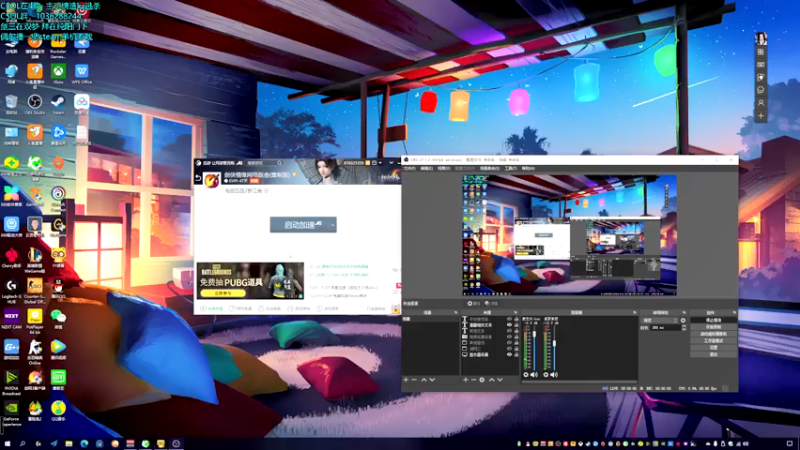
Task: Select Counter-Strike Global Offensive desktop icon
Action: [x=35, y=291]
